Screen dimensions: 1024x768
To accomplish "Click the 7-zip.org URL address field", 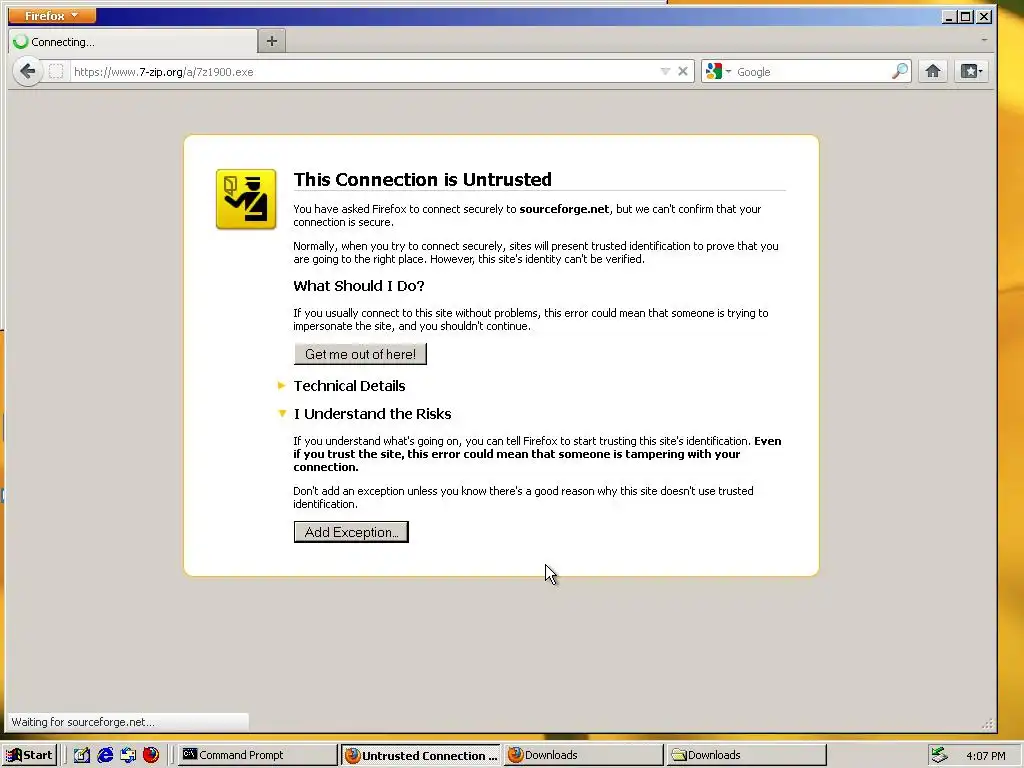I will 362,72.
